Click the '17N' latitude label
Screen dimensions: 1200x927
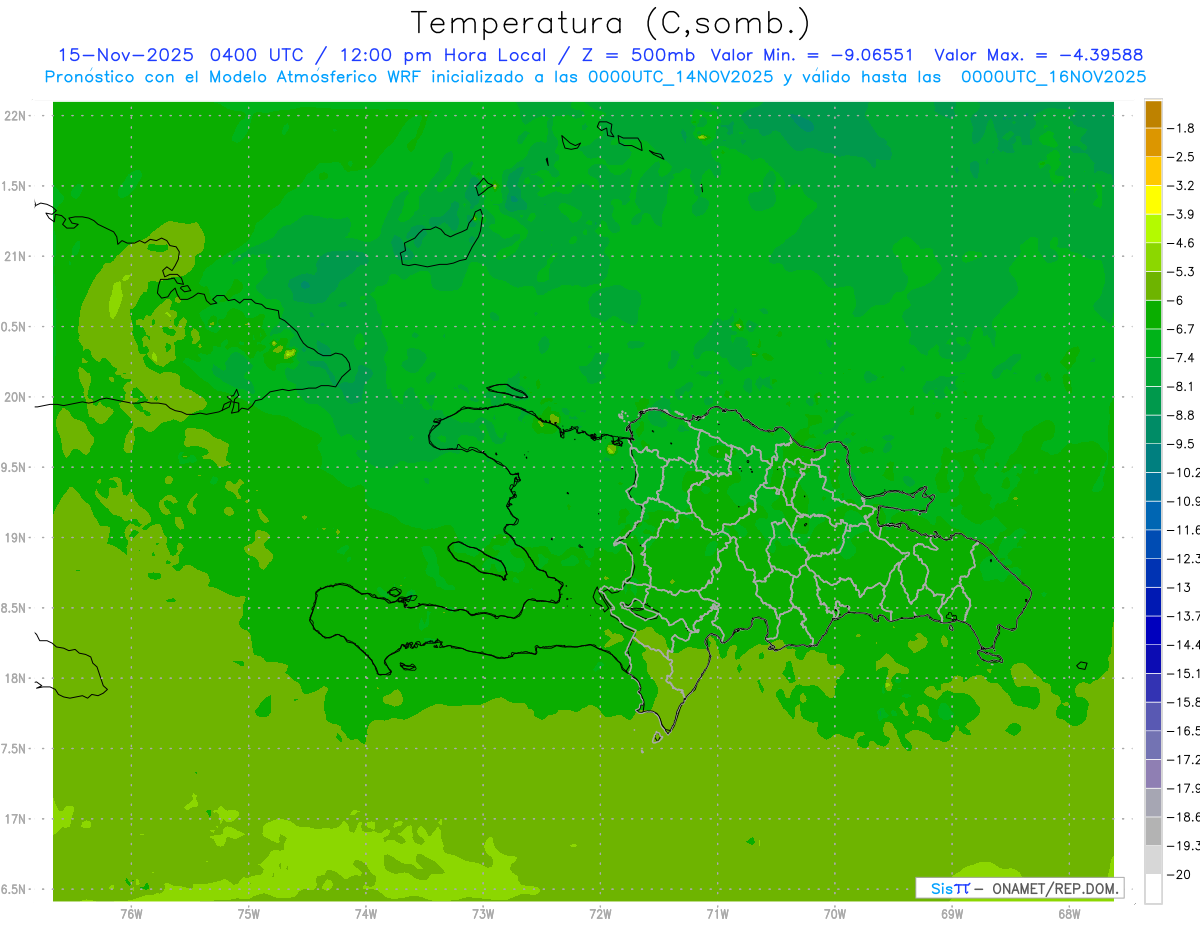click(15, 819)
